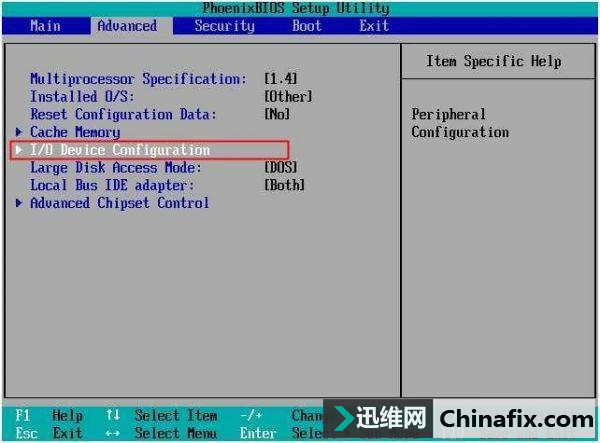The height and width of the screenshot is (443, 600).
Task: Switch to the Security tab
Action: point(225,26)
